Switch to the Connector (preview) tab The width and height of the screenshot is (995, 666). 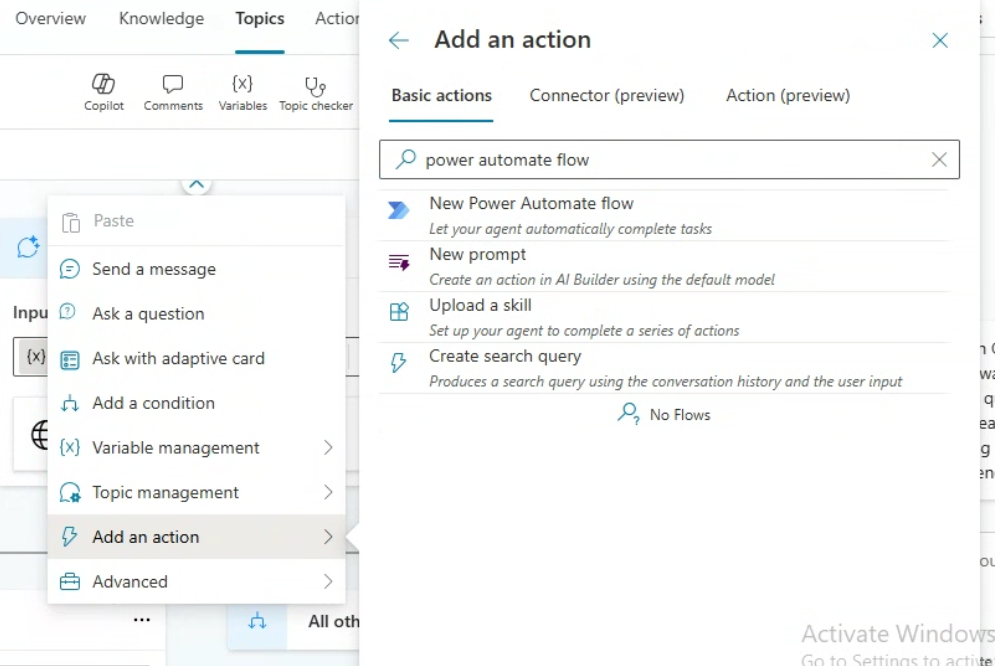[607, 96]
